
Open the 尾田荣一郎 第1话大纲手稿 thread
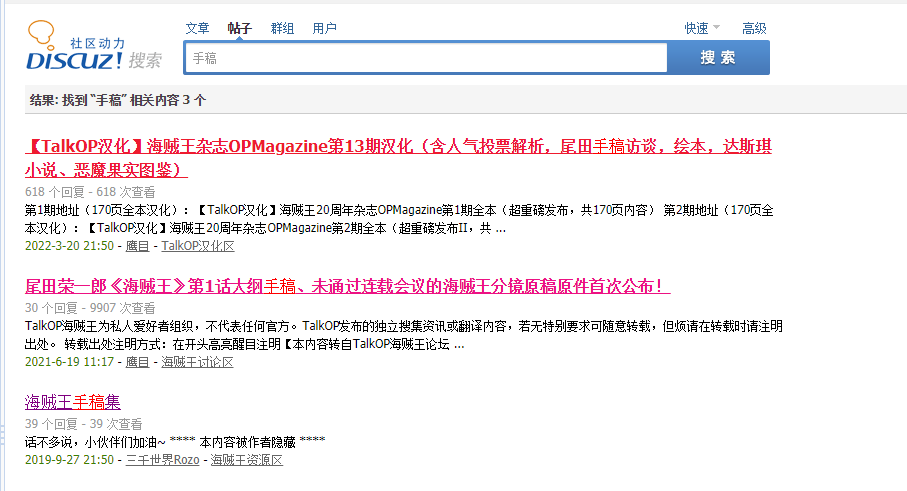348,286
